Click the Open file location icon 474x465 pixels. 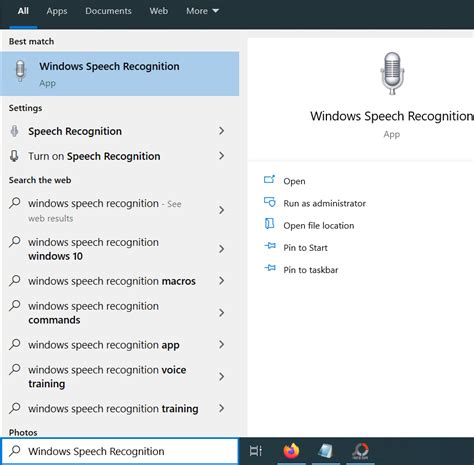pos(269,224)
